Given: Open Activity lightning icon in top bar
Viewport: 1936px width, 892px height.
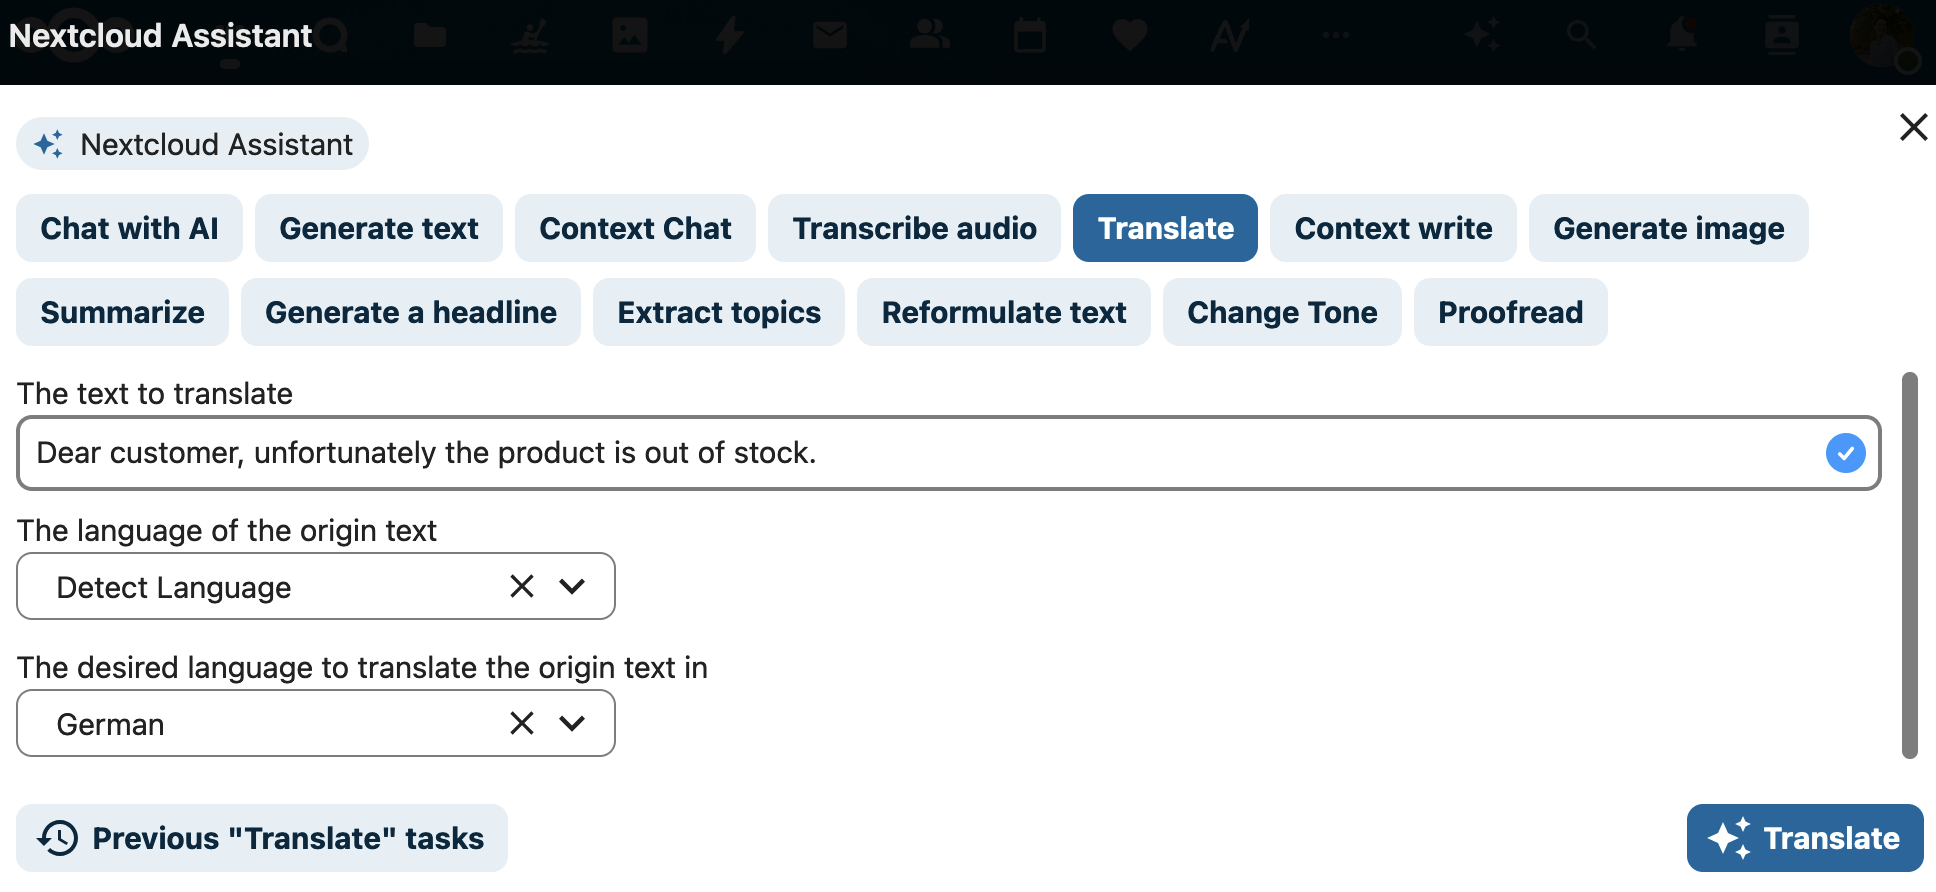Looking at the screenshot, I should 730,36.
